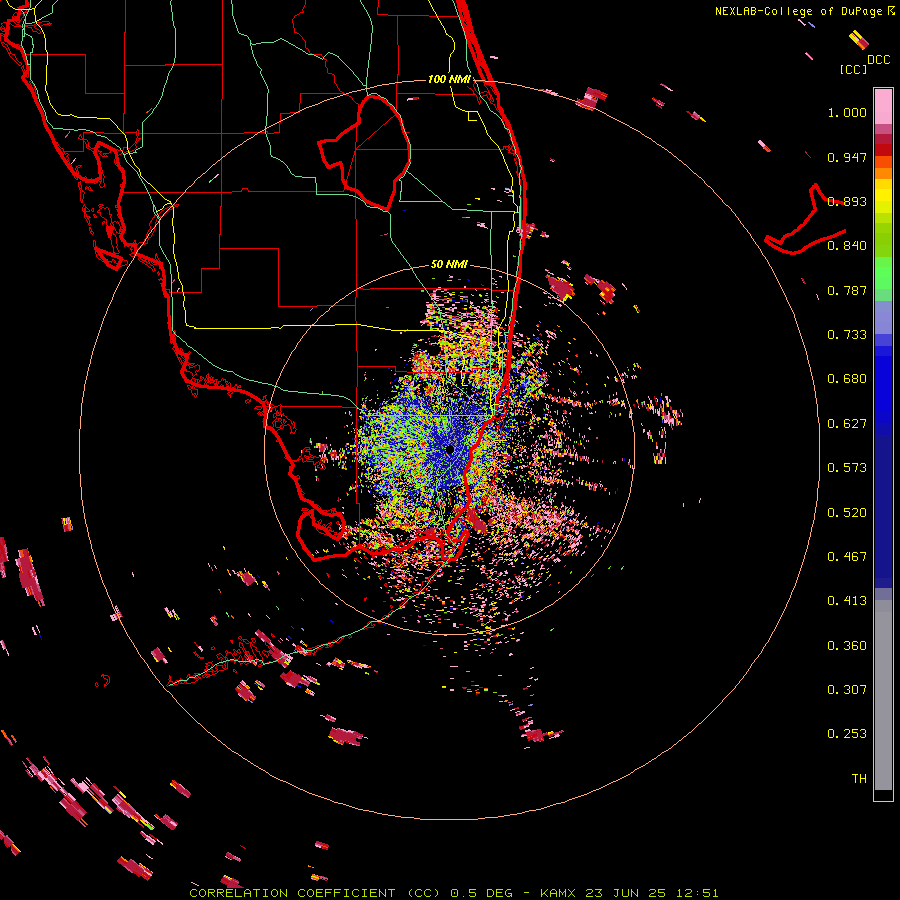Click the 0.413 scale value

tap(847, 601)
